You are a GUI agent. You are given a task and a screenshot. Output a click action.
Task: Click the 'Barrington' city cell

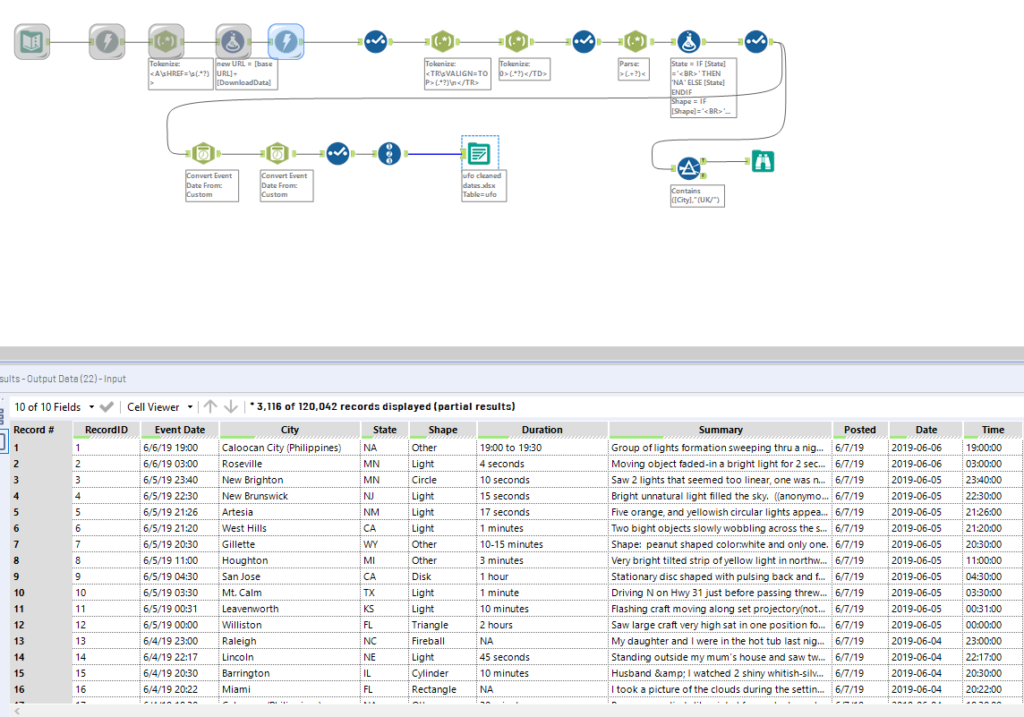point(290,673)
